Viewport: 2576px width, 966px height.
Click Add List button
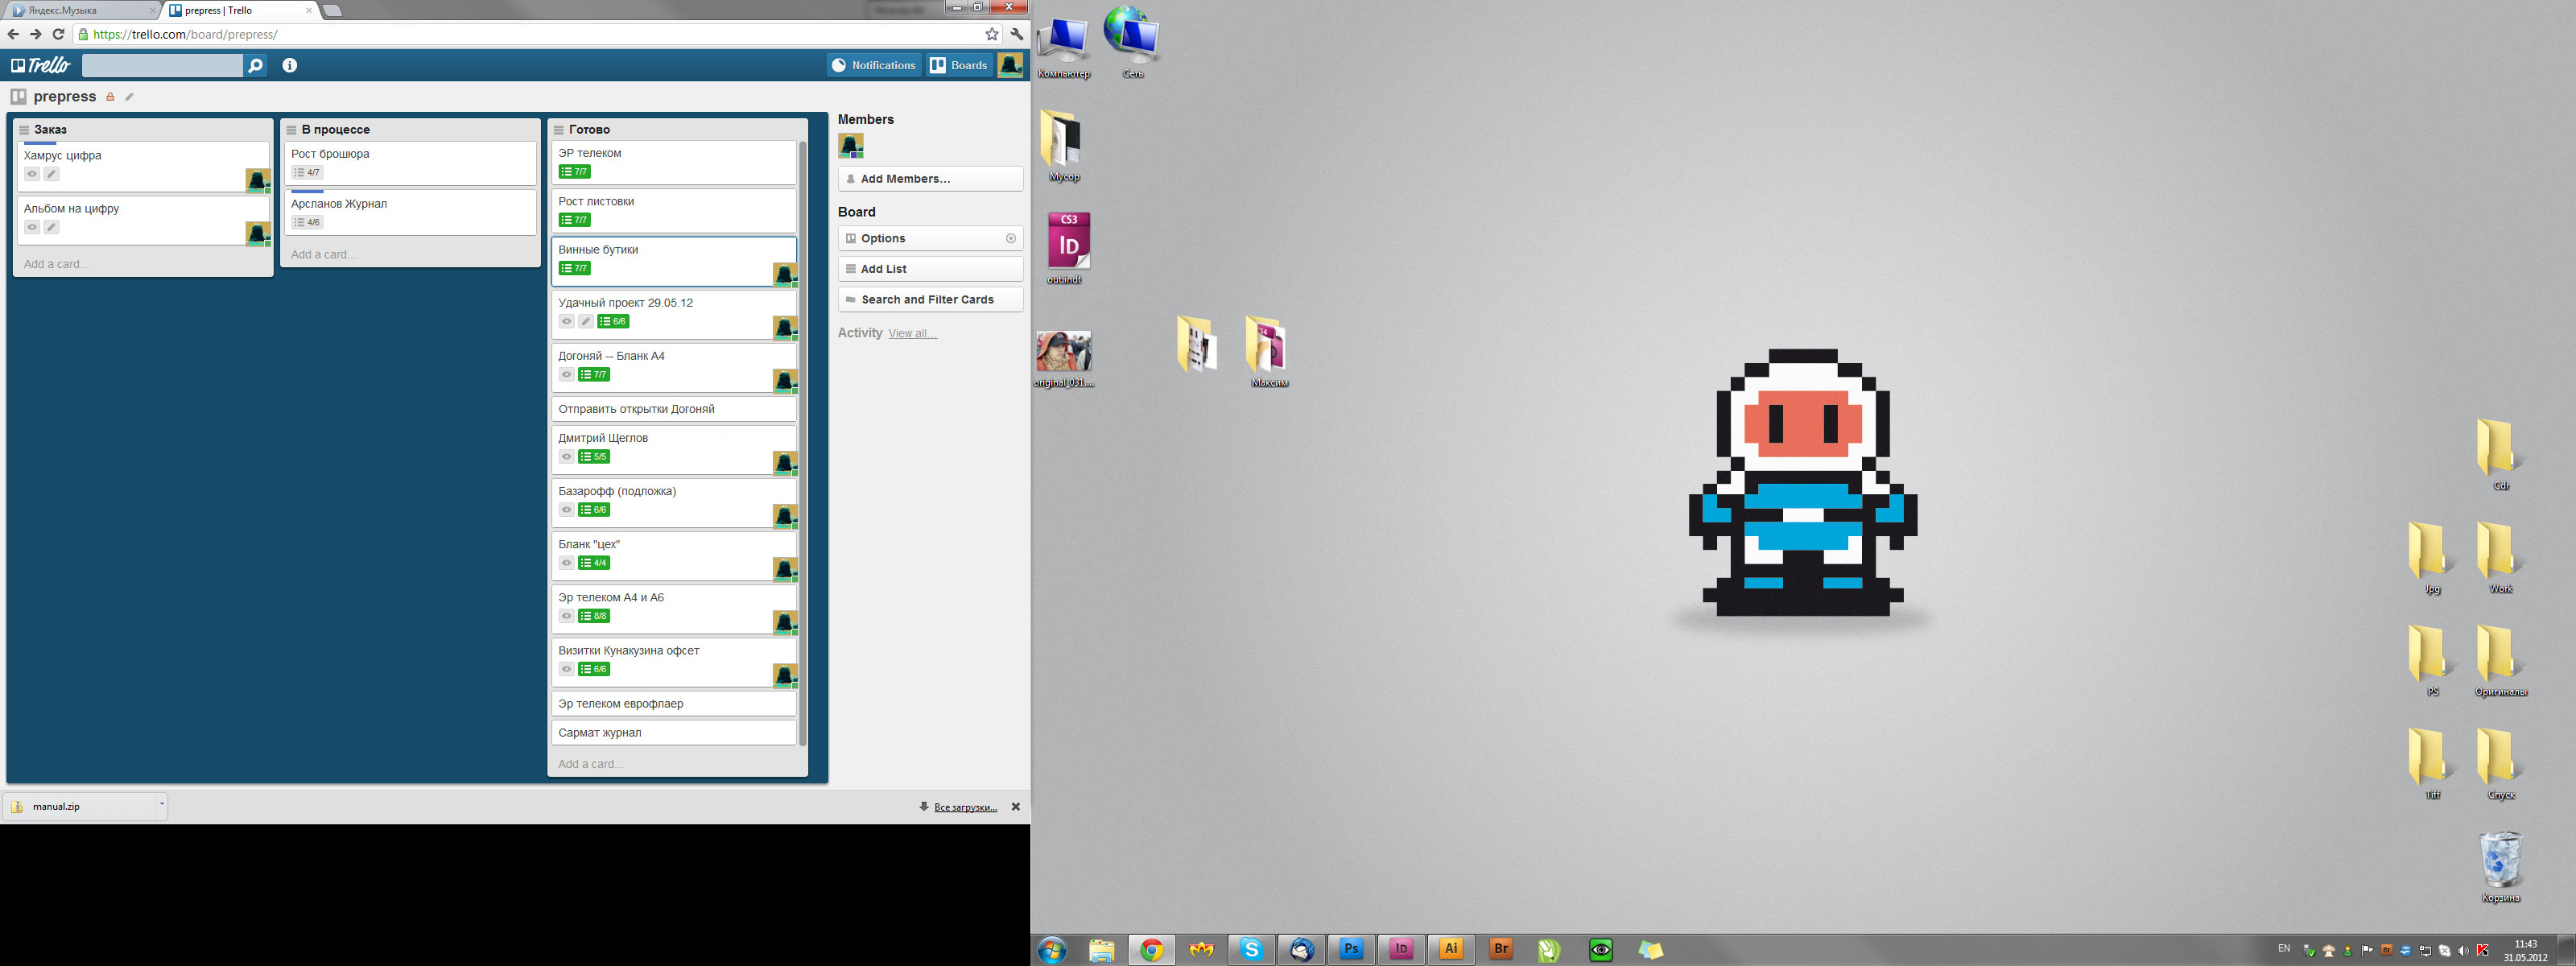click(930, 269)
